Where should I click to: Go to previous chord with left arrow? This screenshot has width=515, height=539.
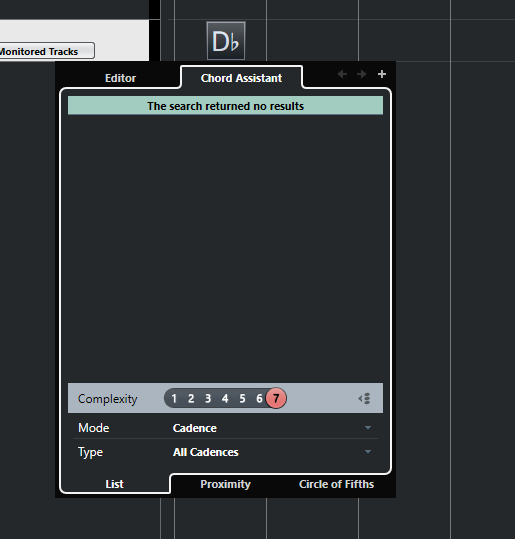point(342,74)
